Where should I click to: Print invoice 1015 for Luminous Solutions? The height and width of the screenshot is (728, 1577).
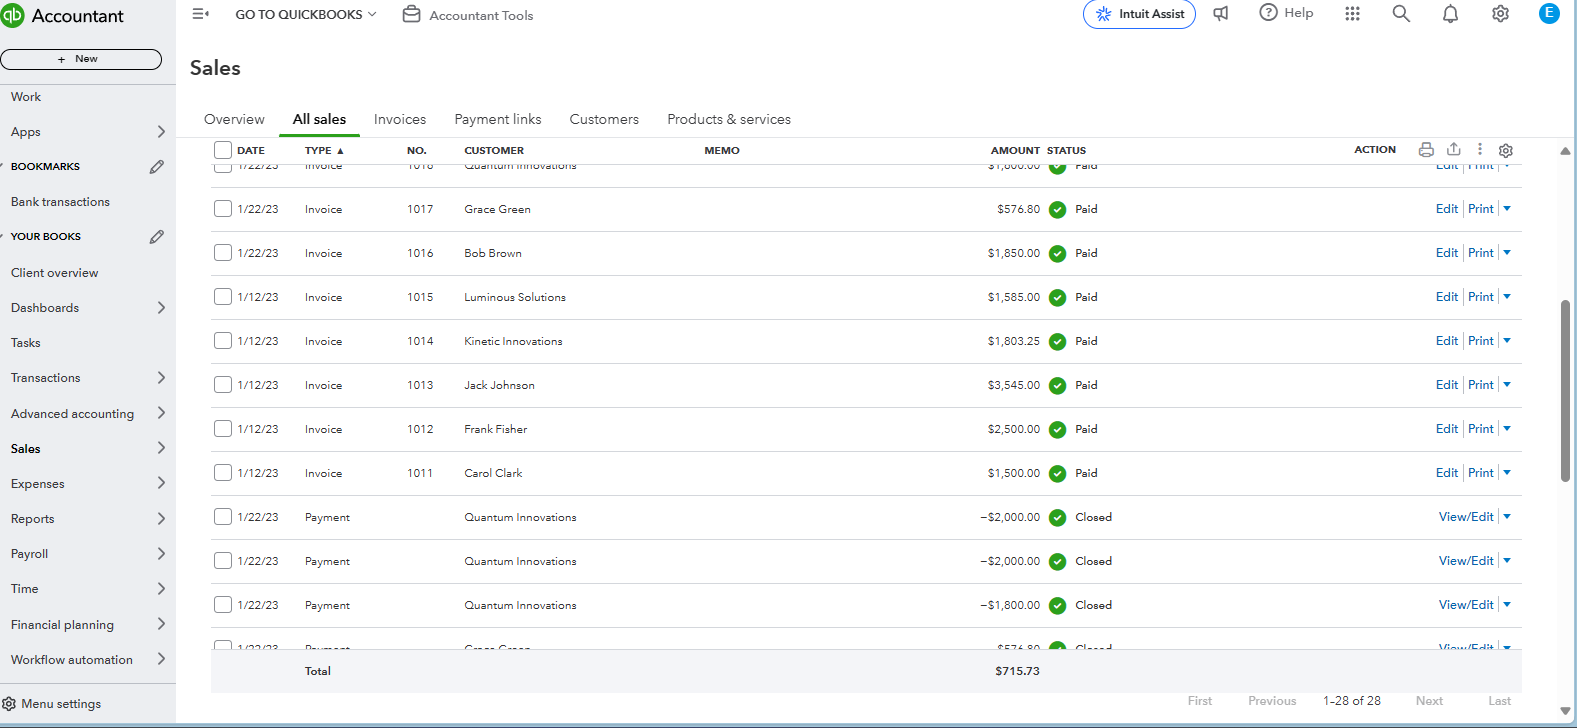click(x=1481, y=297)
